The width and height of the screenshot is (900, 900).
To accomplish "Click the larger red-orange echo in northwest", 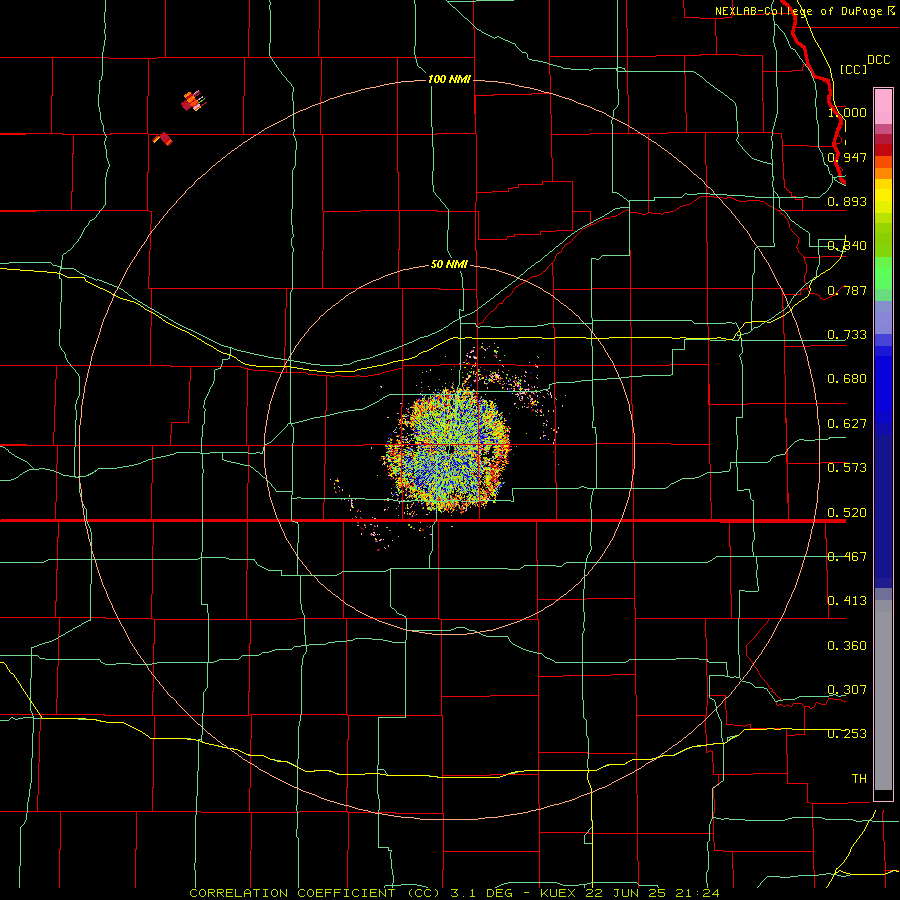I will (x=193, y=101).
